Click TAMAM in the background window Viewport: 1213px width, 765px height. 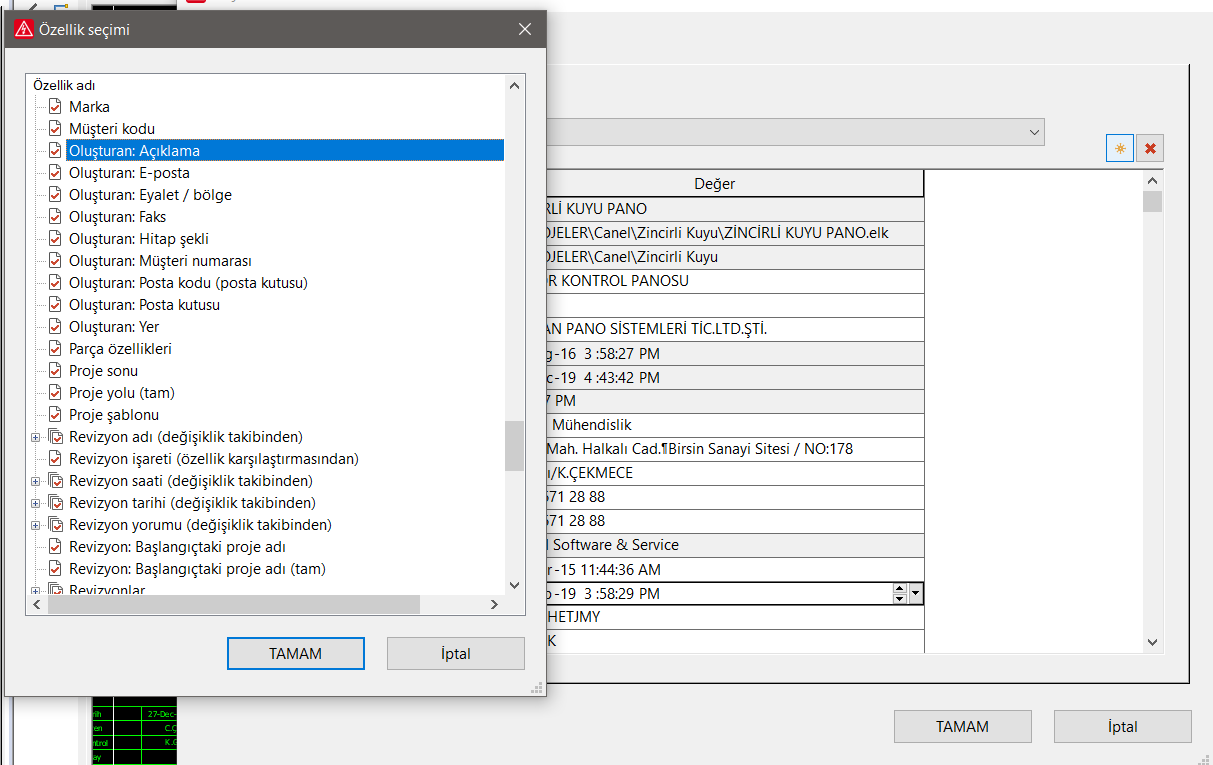tap(962, 727)
